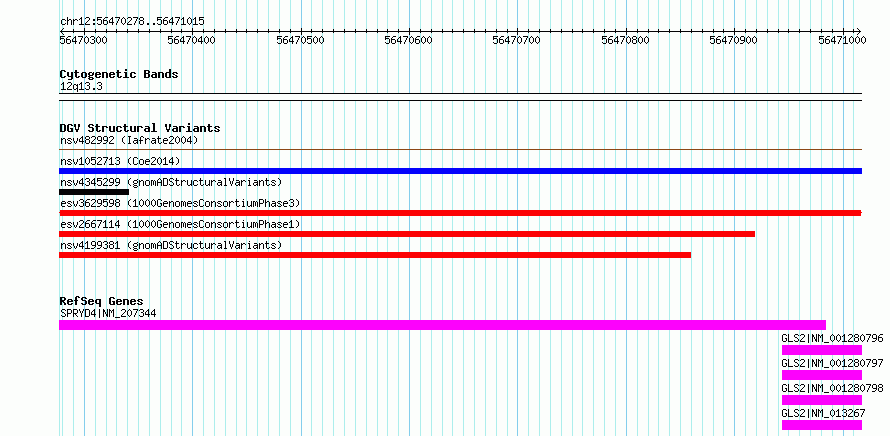The height and width of the screenshot is (436, 890).
Task: Click the red nsv4199381 variant bar
Action: pyautogui.click(x=375, y=255)
